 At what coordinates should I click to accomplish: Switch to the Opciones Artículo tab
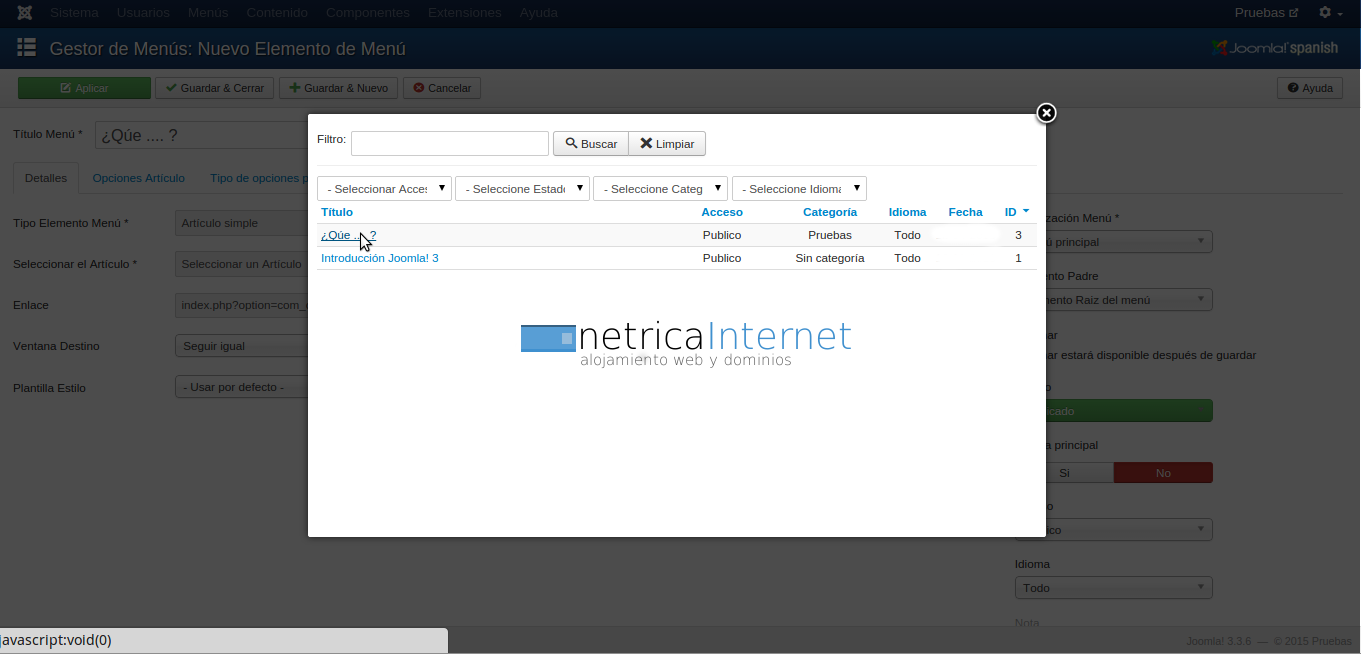(138, 178)
